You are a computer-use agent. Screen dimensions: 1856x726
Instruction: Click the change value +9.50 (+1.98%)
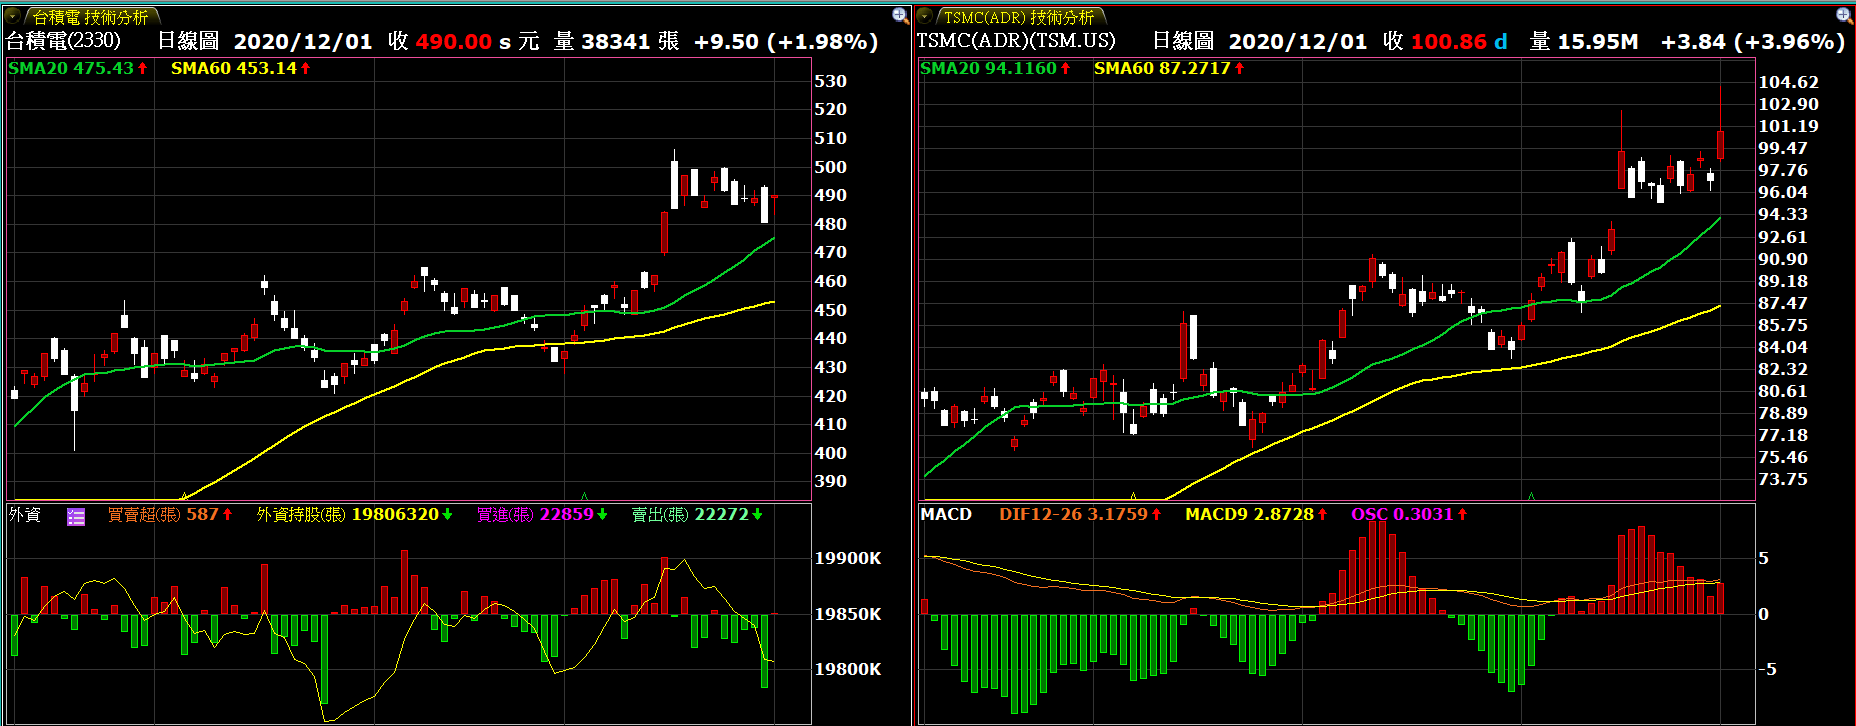786,42
